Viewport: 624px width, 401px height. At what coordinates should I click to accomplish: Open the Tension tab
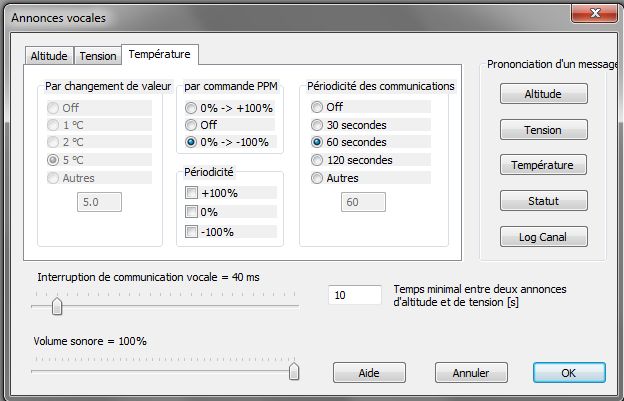pyautogui.click(x=98, y=56)
